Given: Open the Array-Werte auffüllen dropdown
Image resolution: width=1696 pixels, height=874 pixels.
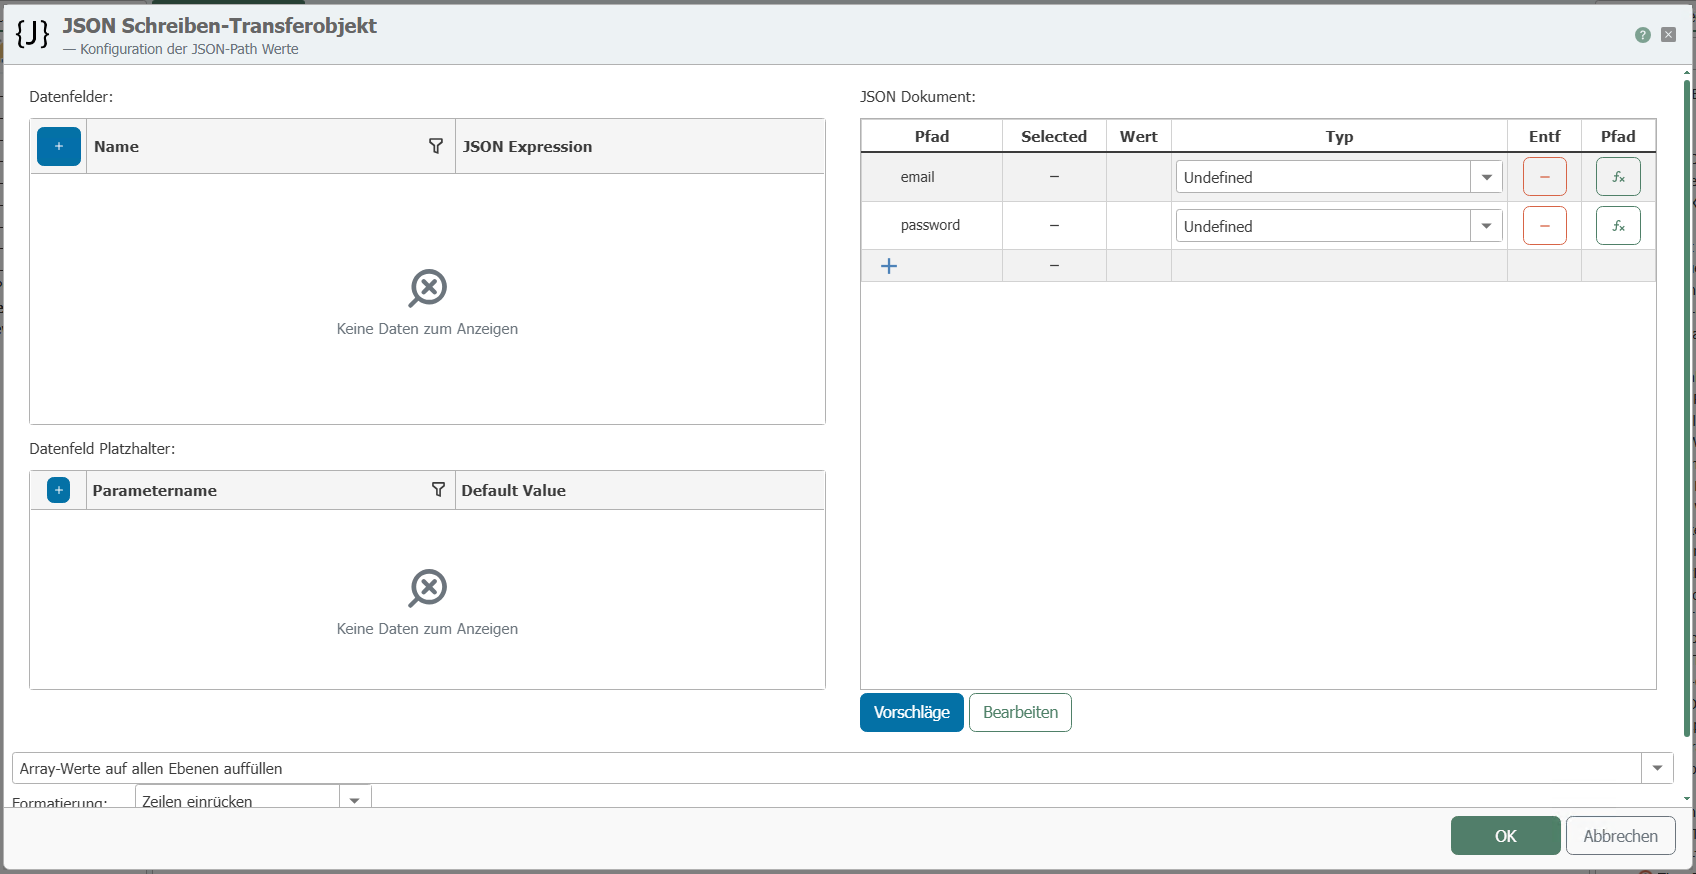Looking at the screenshot, I should pos(1657,768).
